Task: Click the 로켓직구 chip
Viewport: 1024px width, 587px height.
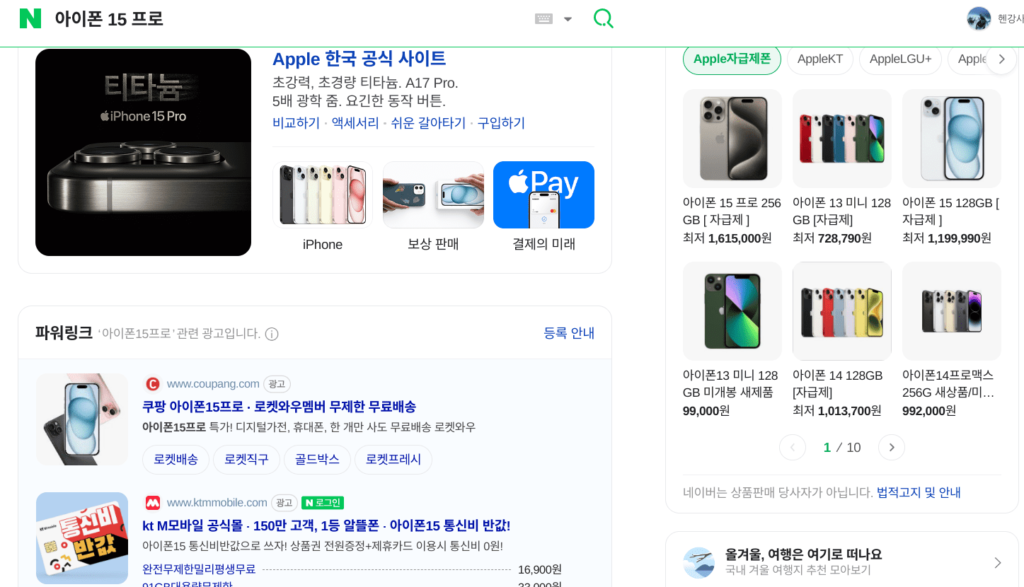Action: 246,460
